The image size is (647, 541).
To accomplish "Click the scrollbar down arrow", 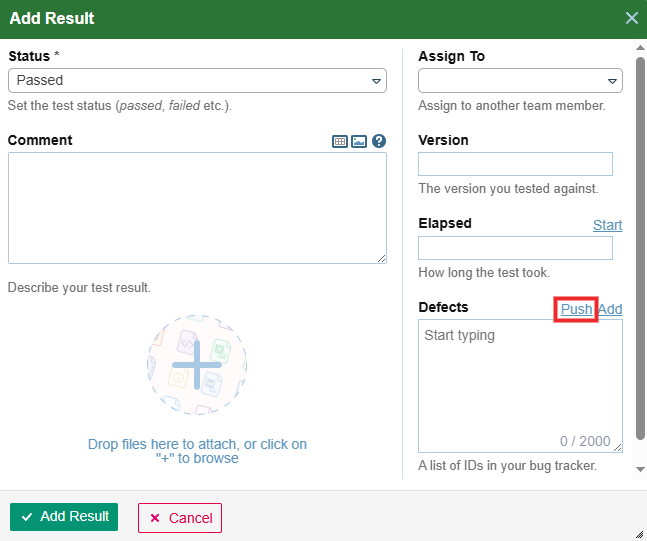I will 640,468.
